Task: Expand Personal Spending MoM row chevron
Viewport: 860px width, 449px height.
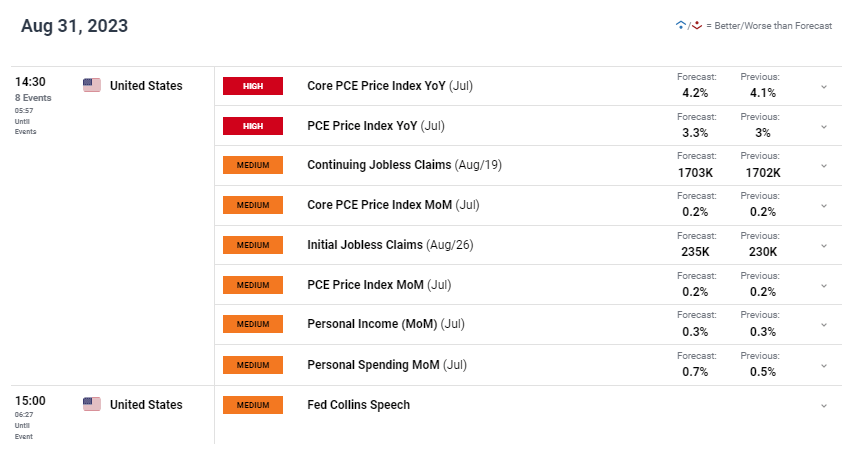Action: (x=824, y=366)
